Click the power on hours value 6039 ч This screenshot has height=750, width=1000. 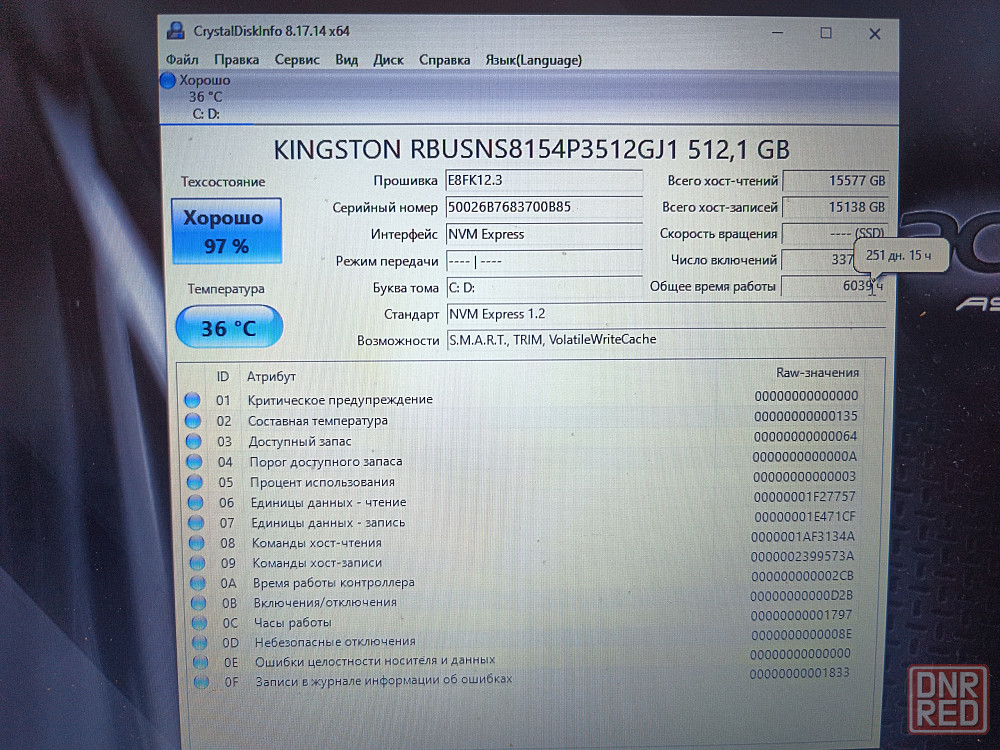(834, 286)
